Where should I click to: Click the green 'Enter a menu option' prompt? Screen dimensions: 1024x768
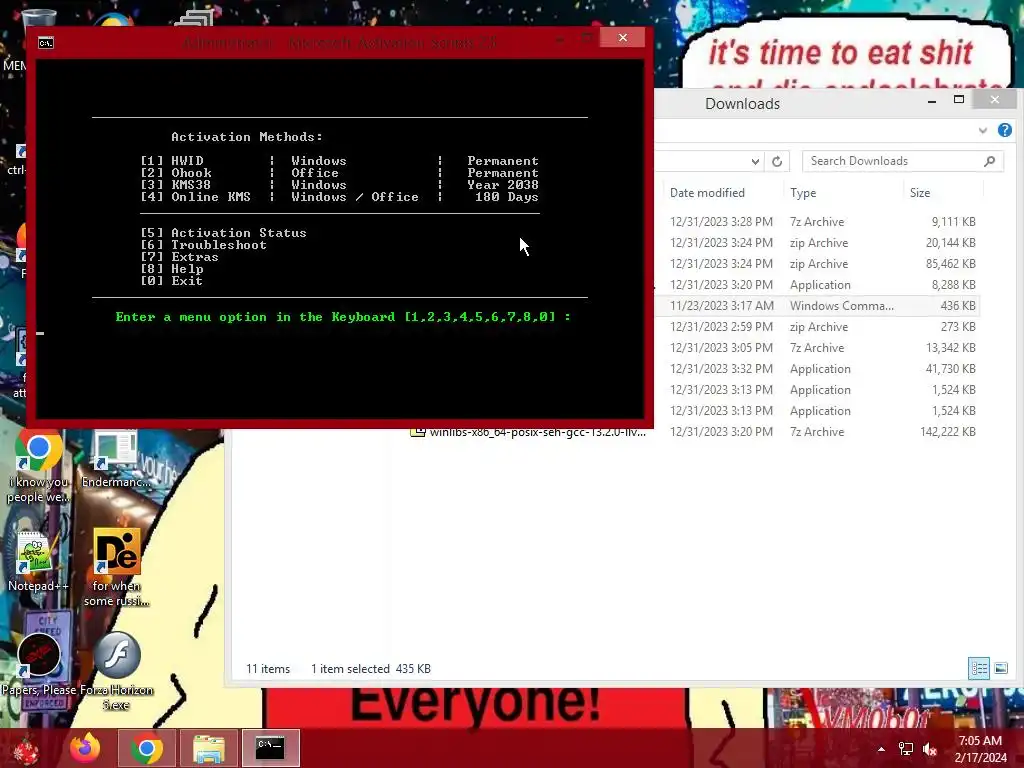tap(343, 317)
